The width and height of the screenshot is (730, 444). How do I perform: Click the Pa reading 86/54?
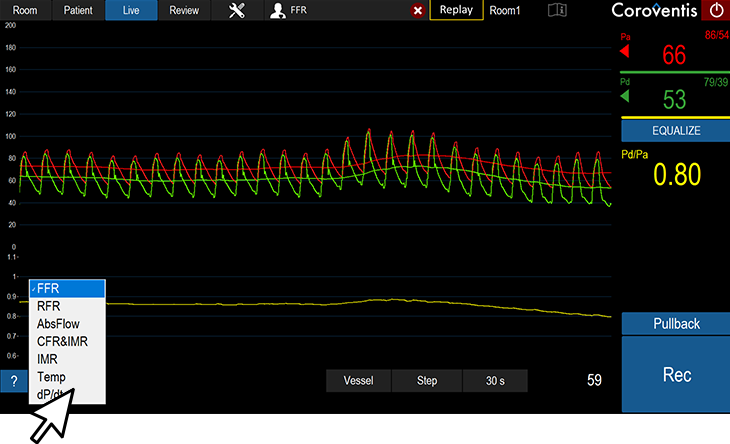pyautogui.click(x=716, y=35)
